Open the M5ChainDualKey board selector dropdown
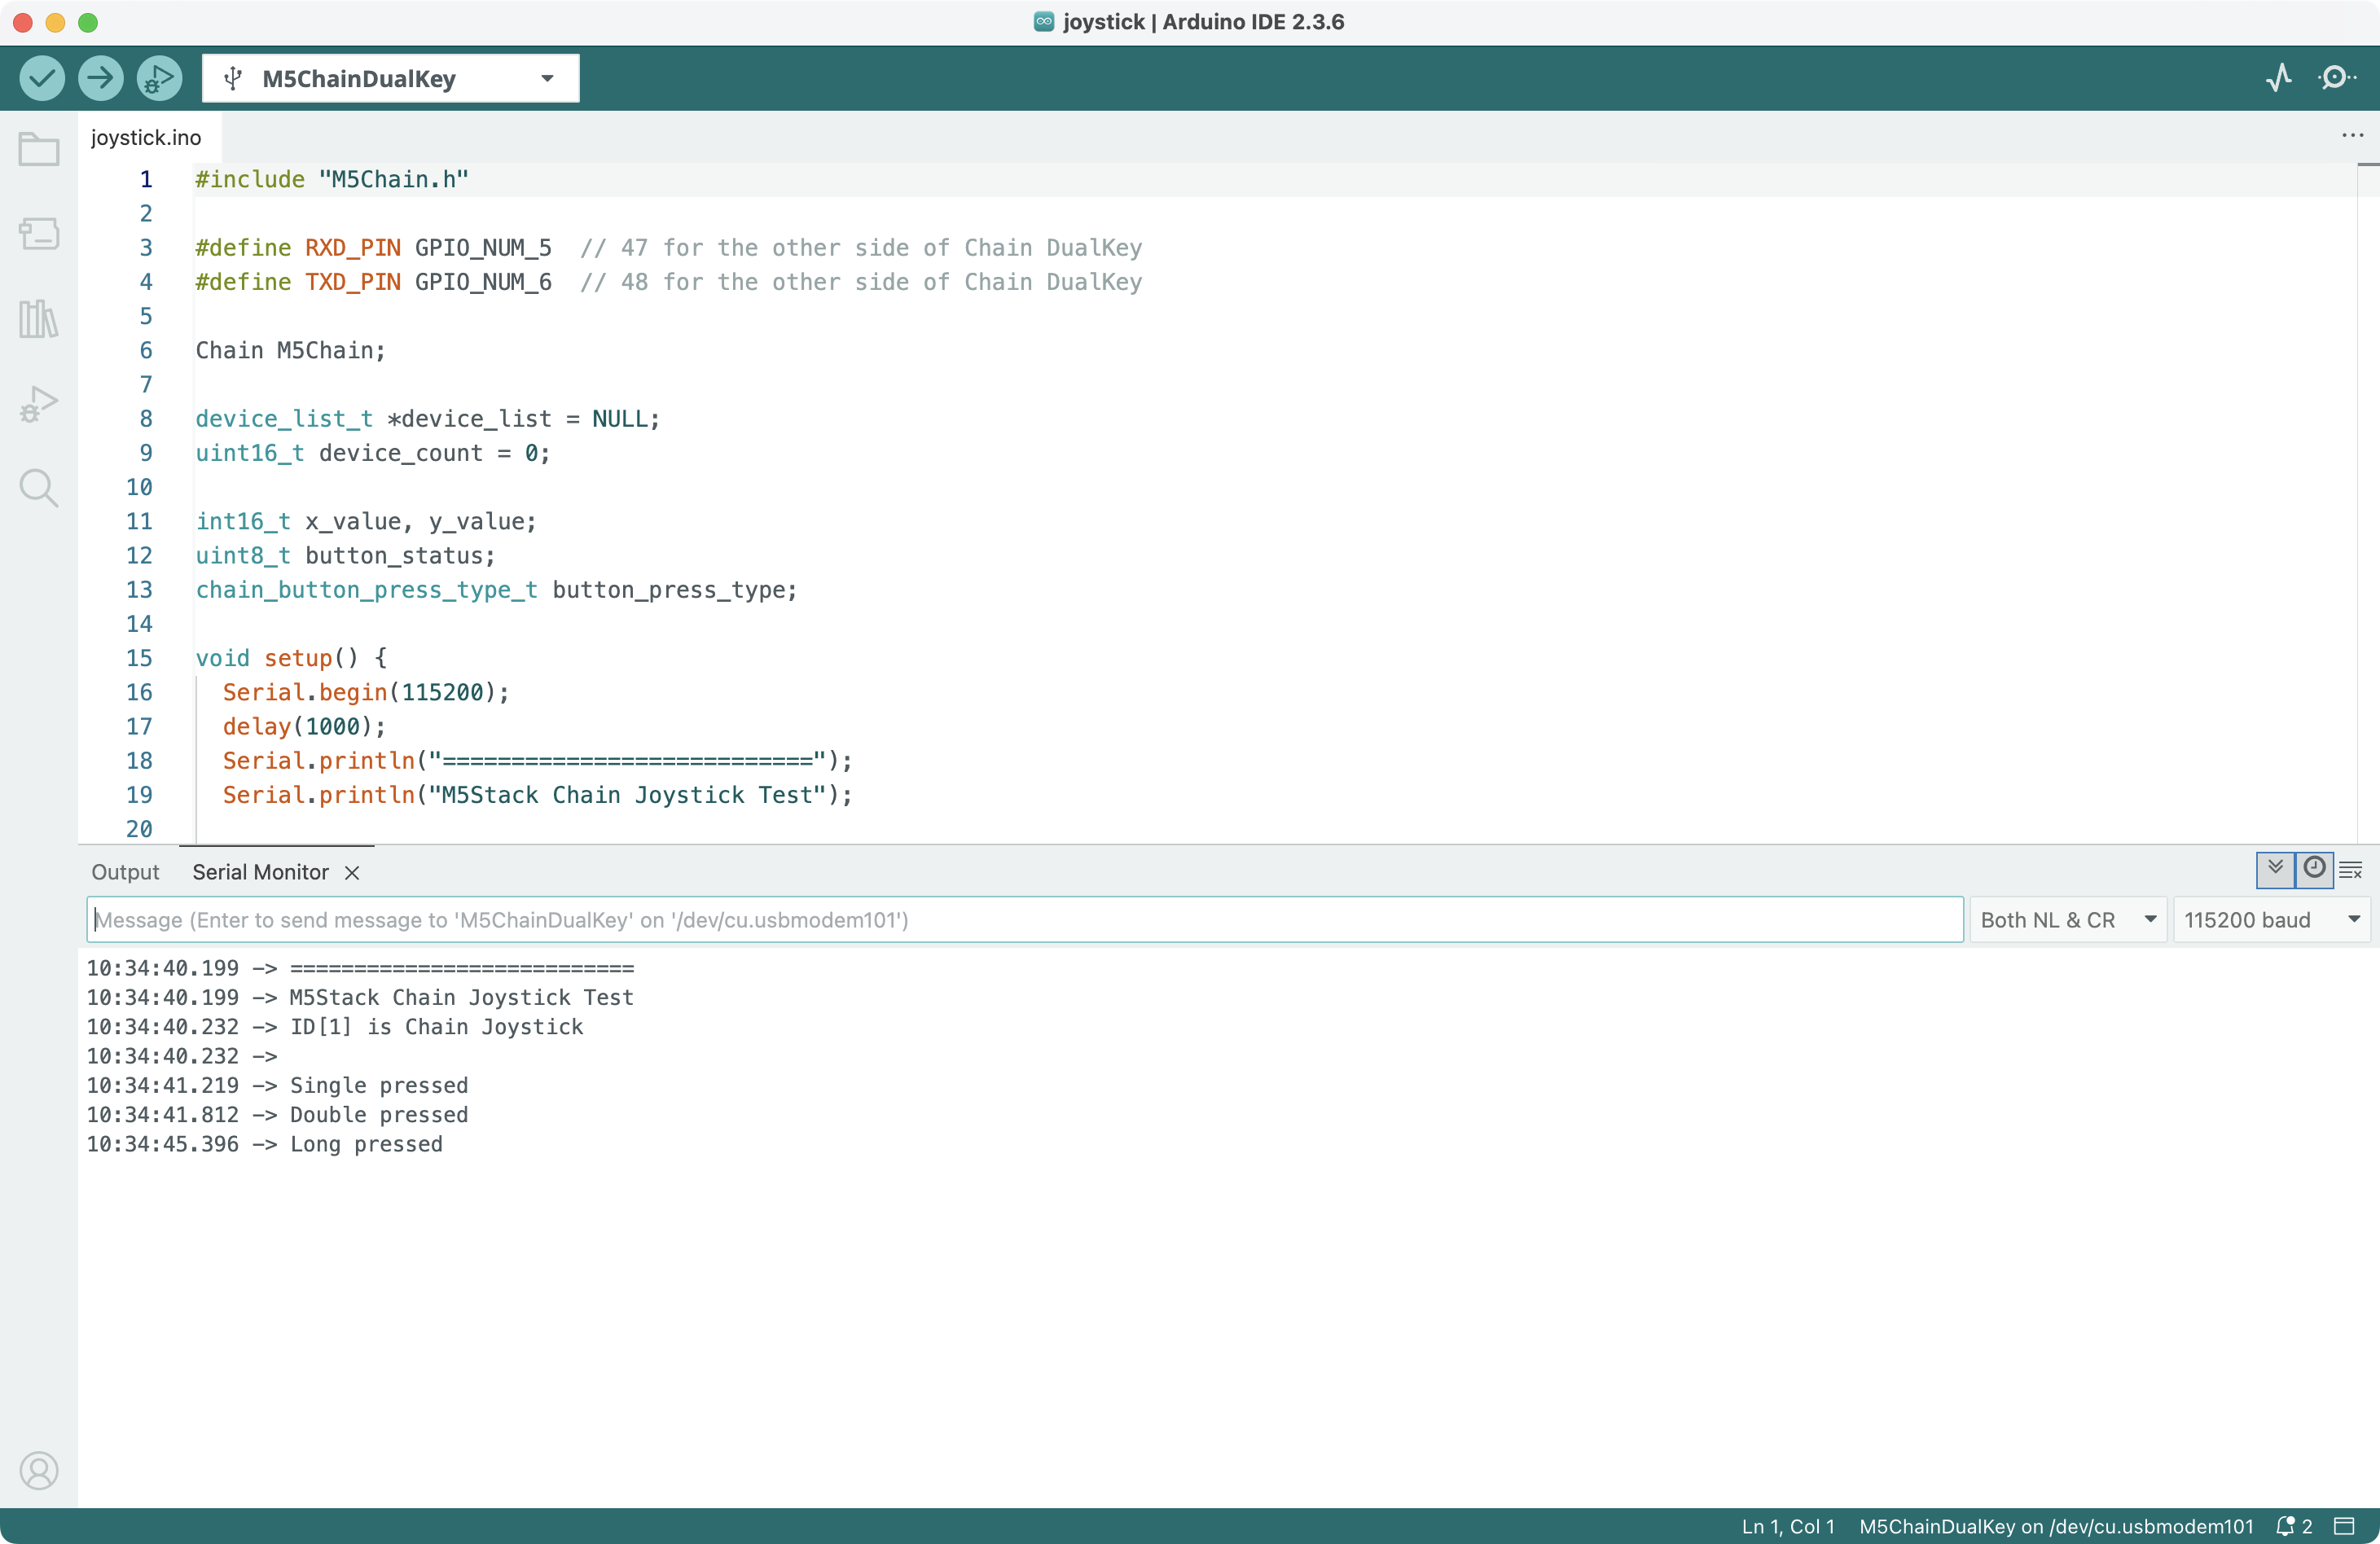 tap(390, 78)
